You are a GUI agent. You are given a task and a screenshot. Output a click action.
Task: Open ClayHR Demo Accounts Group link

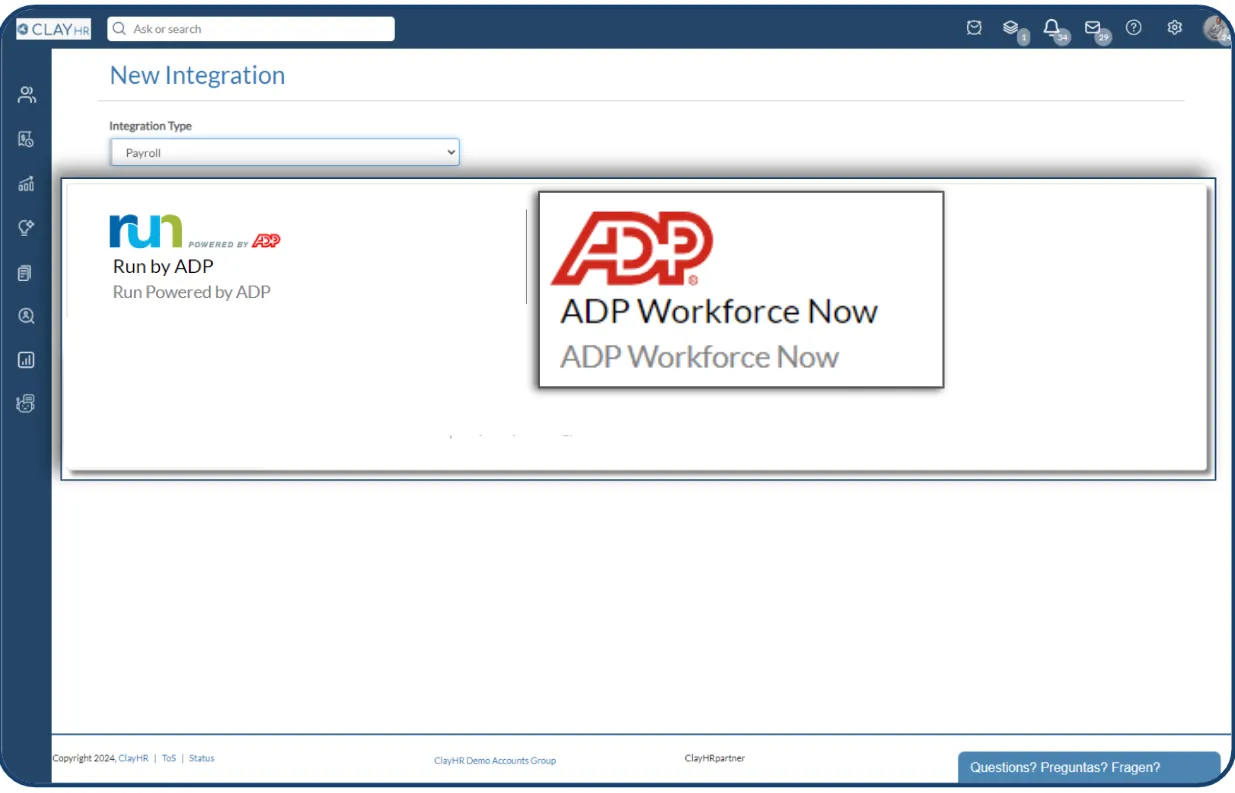click(x=495, y=761)
